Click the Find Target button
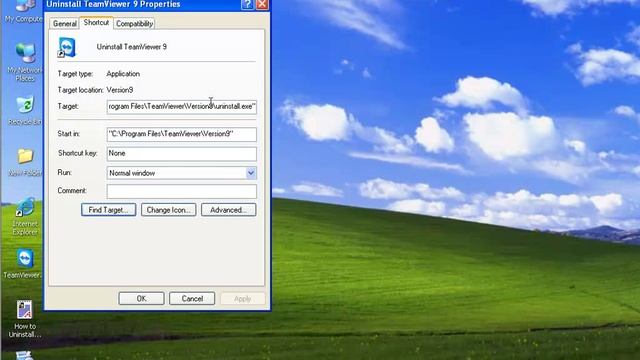This screenshot has width=640, height=360. 109,210
